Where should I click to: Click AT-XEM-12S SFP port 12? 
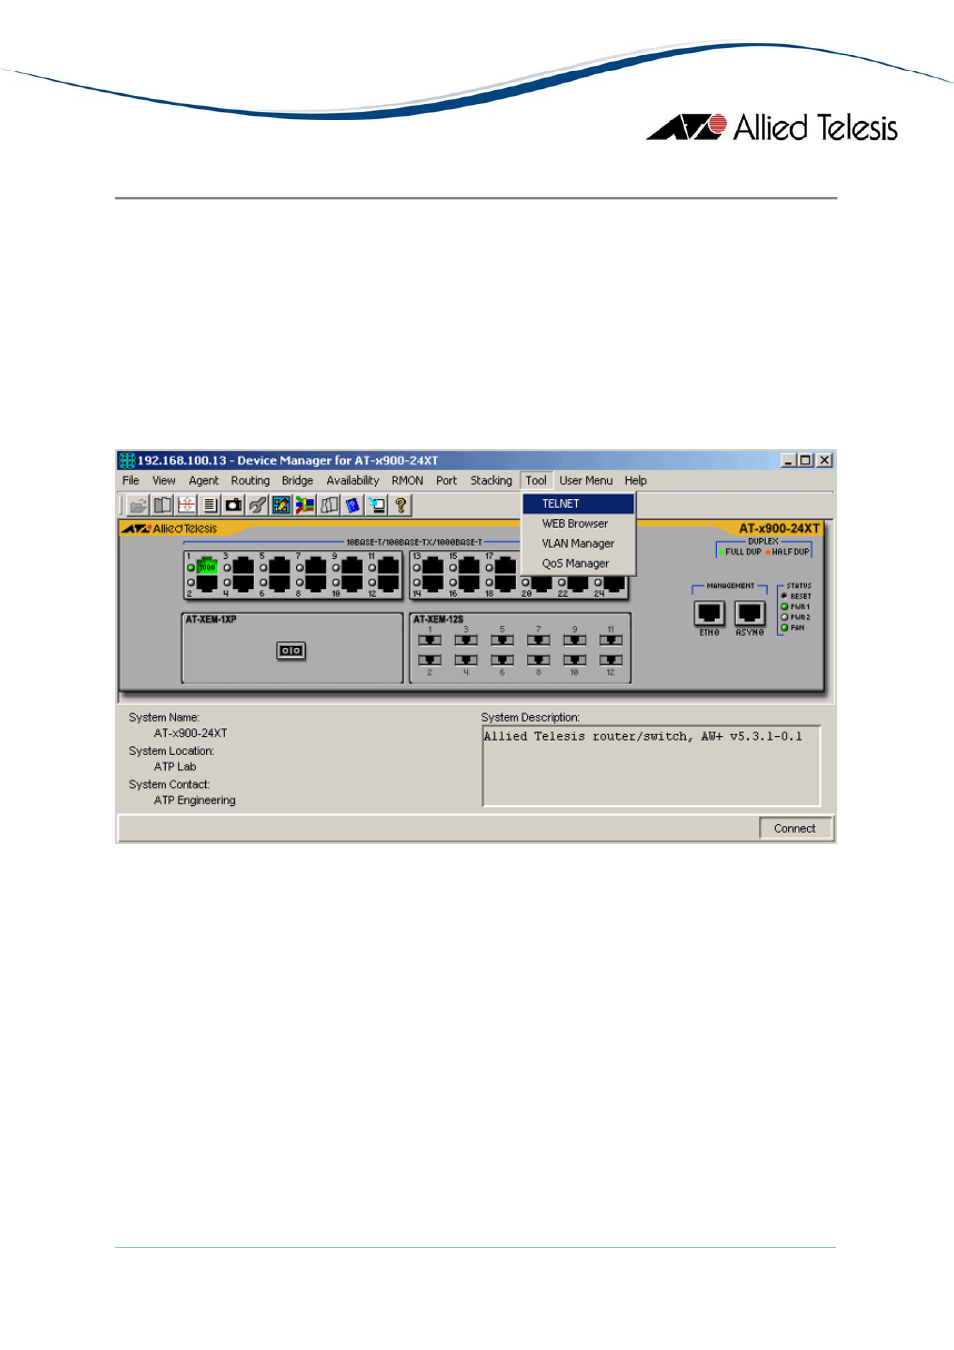[x=610, y=660]
